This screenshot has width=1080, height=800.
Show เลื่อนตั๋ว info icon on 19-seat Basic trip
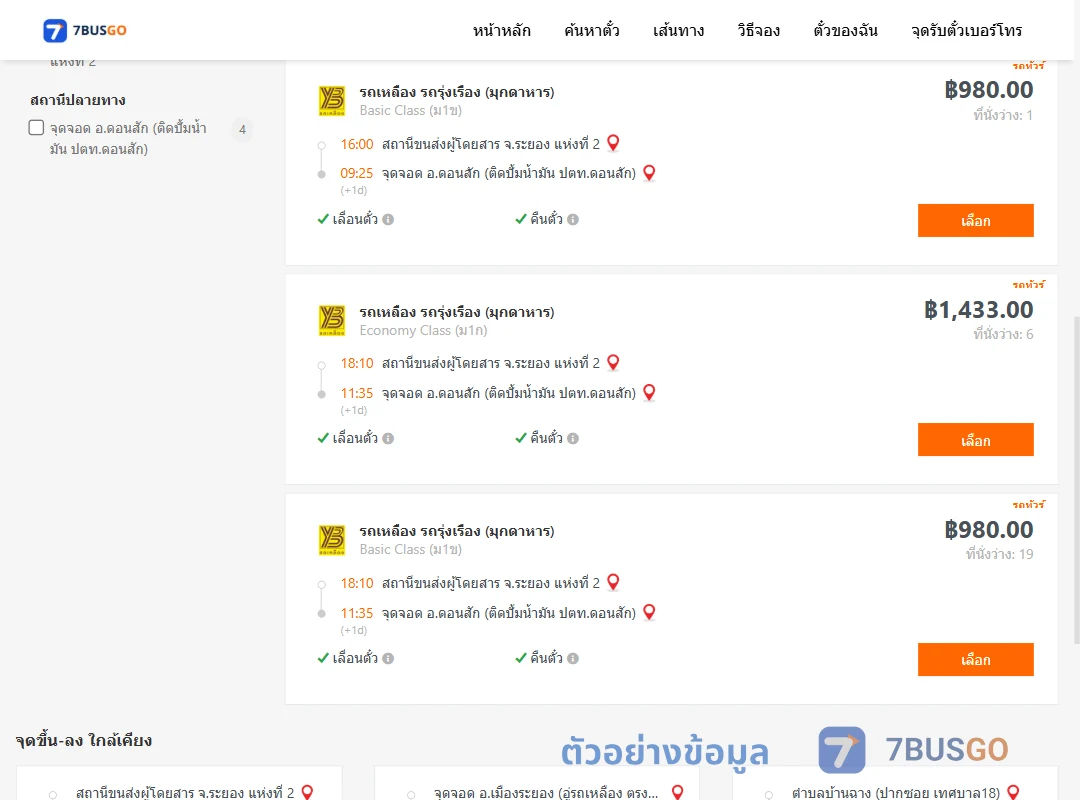tap(388, 658)
